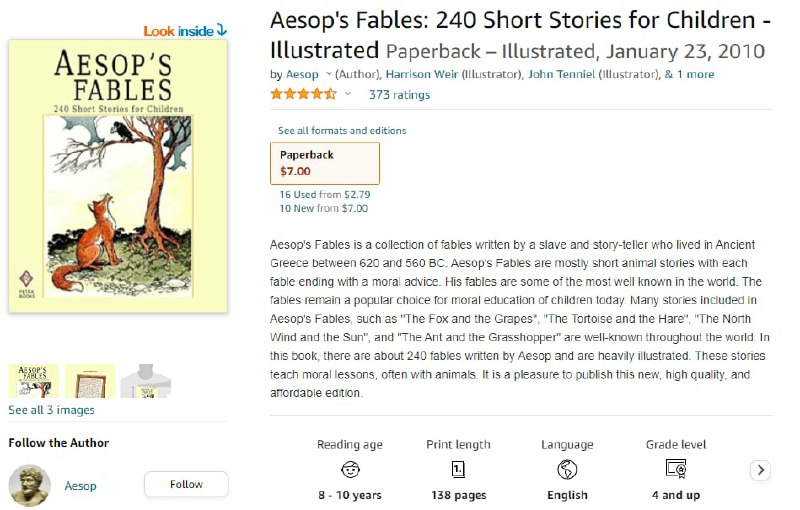Screen dimensions: 800x510
Task: Click the Print length page icon
Action: tap(458, 469)
